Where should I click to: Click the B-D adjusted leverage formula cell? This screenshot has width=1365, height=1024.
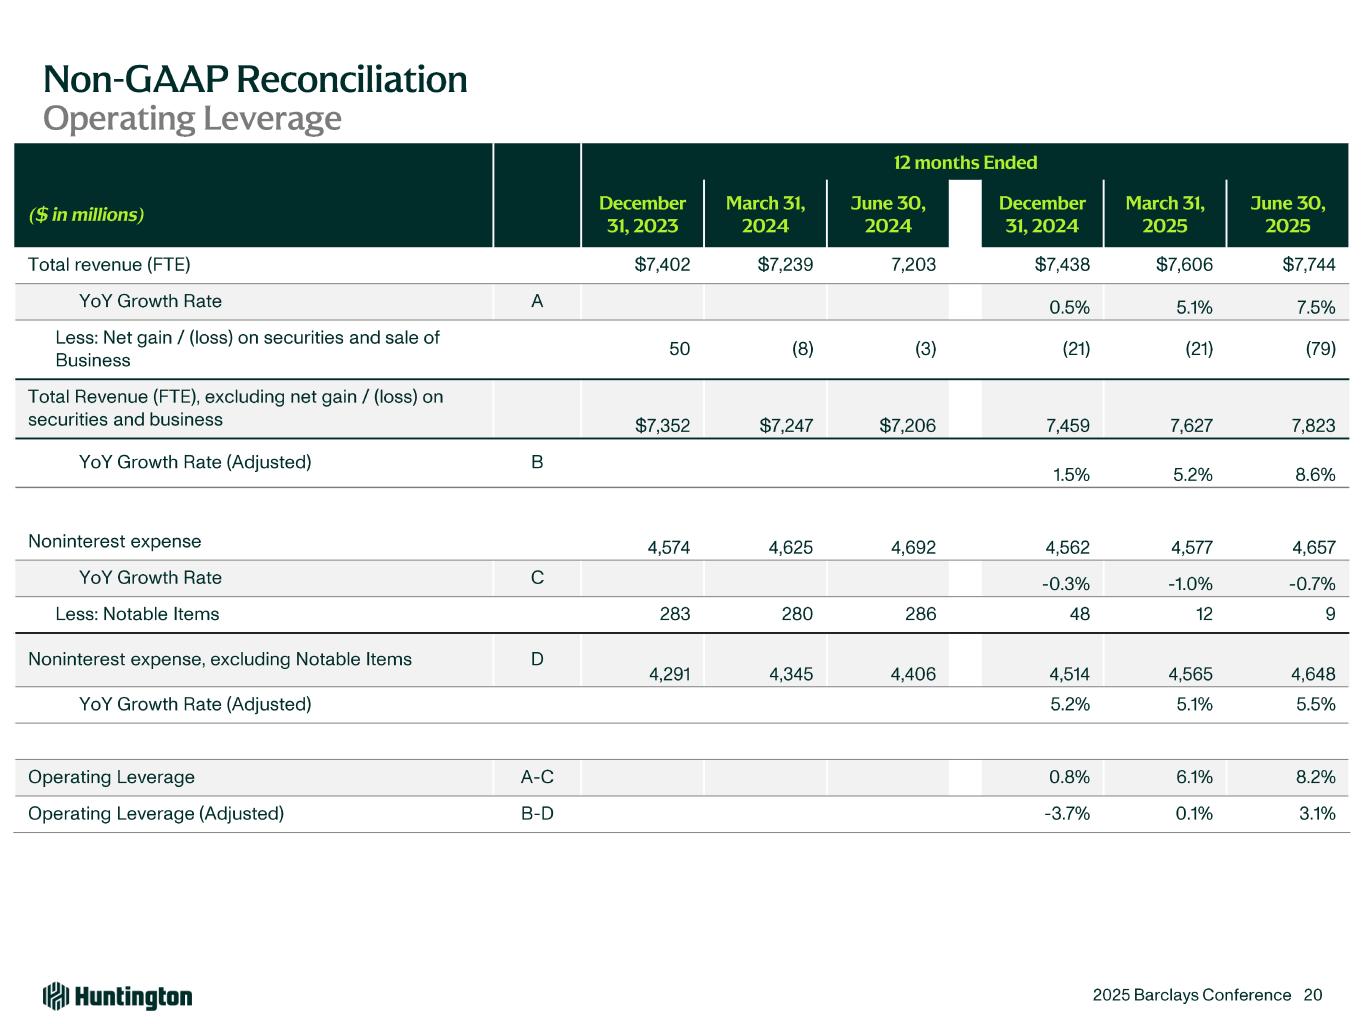[537, 813]
